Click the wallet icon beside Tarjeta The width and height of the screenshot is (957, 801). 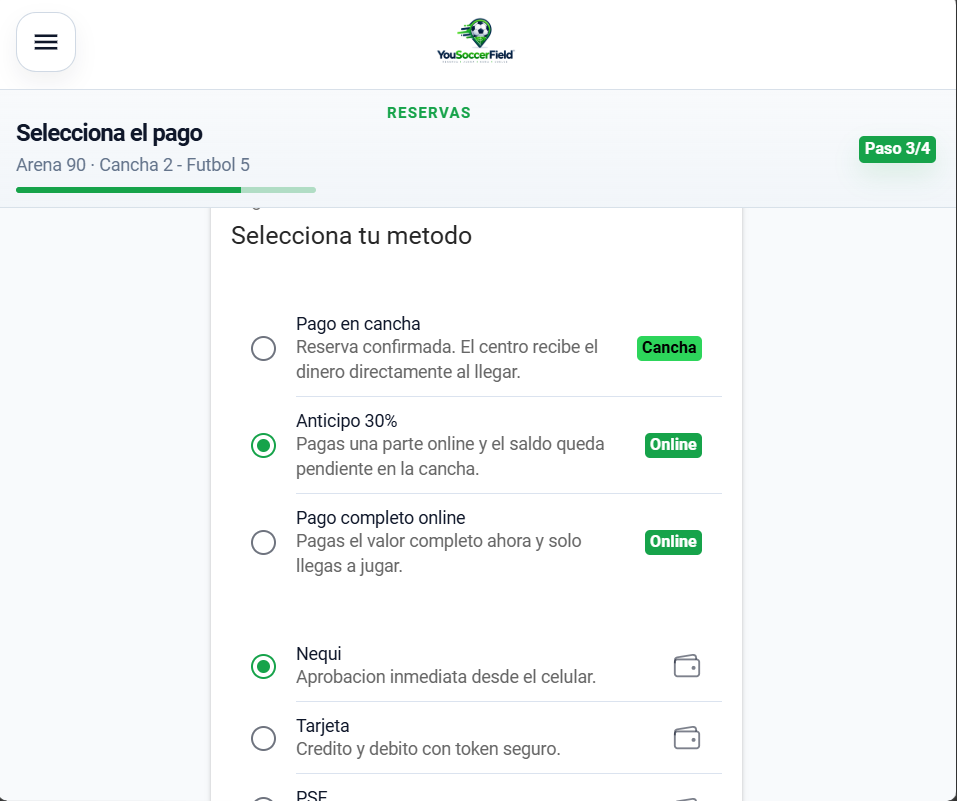(x=687, y=738)
